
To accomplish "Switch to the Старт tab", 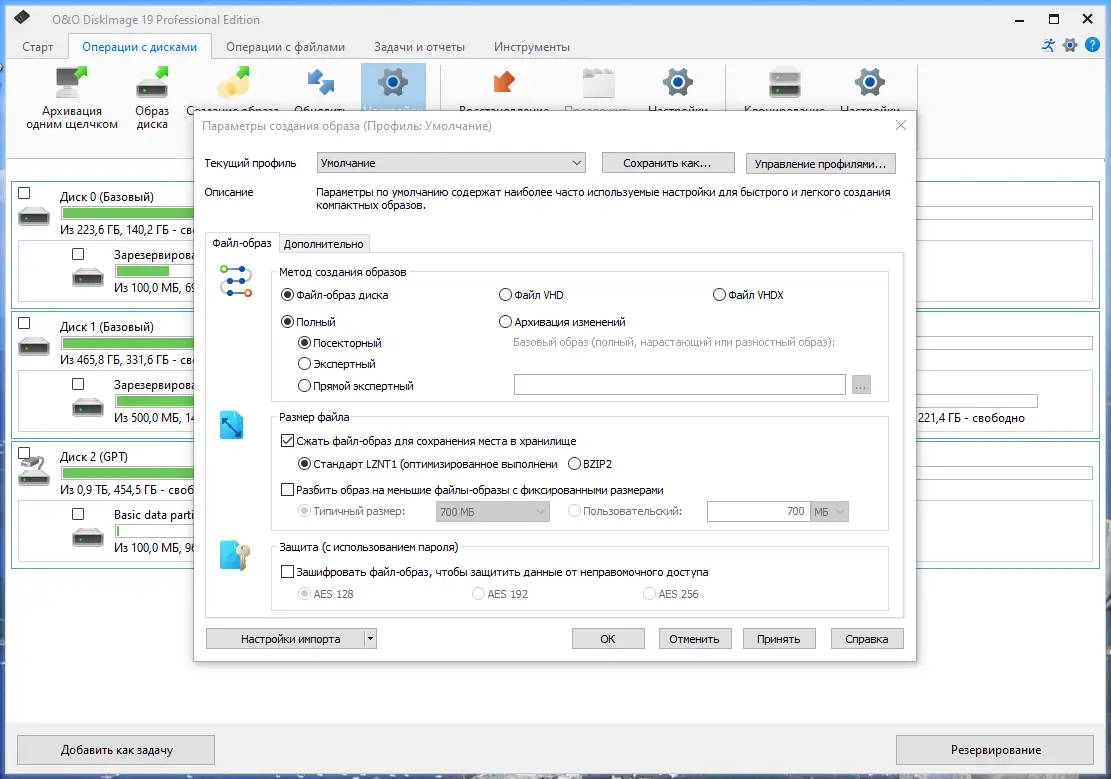I will click(38, 47).
